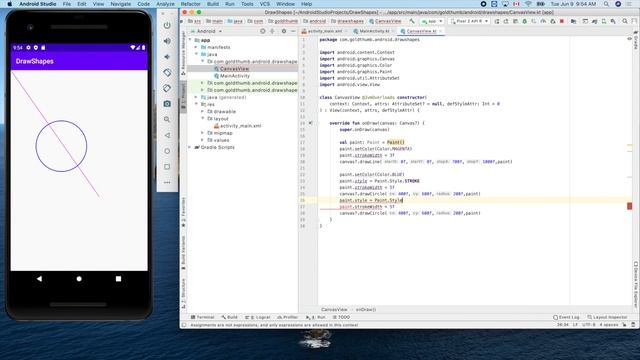Click the emulator volume down icon

tap(167, 57)
